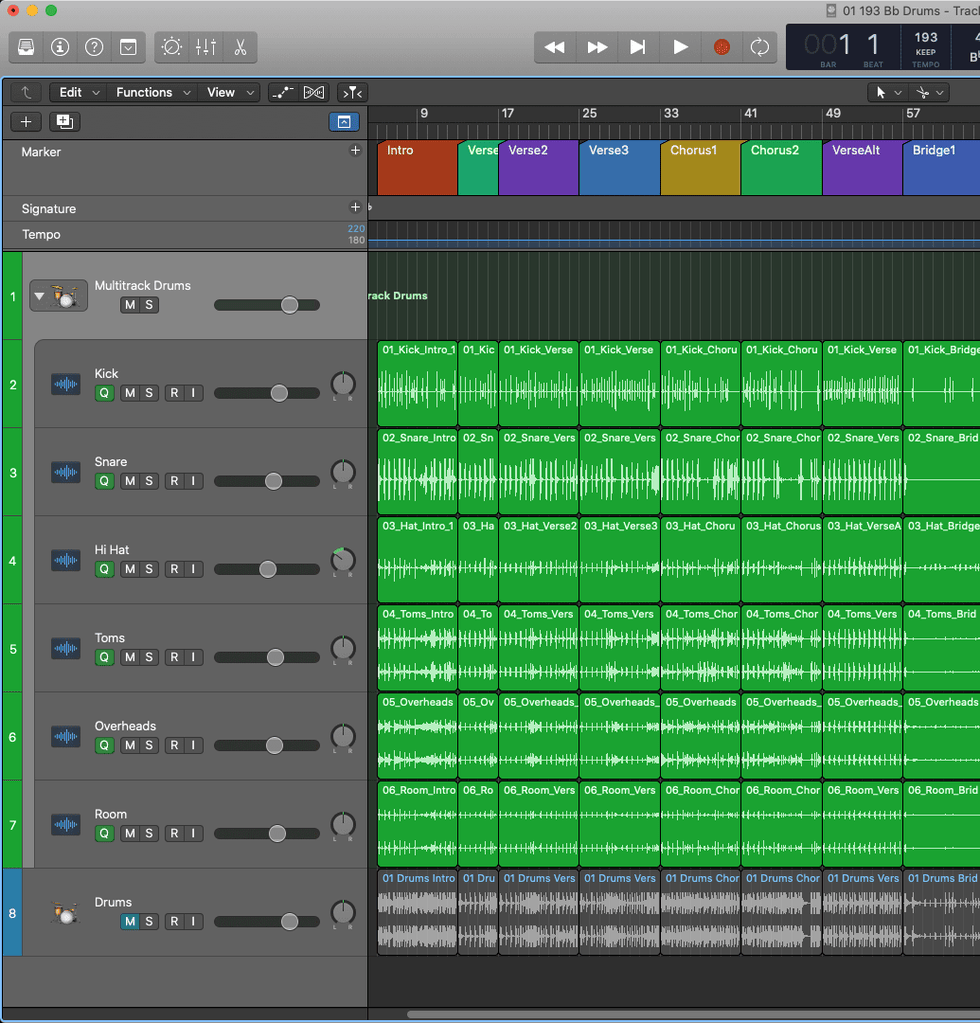Add a new track with plus button
Screen dimensions: 980x1023
click(x=26, y=122)
